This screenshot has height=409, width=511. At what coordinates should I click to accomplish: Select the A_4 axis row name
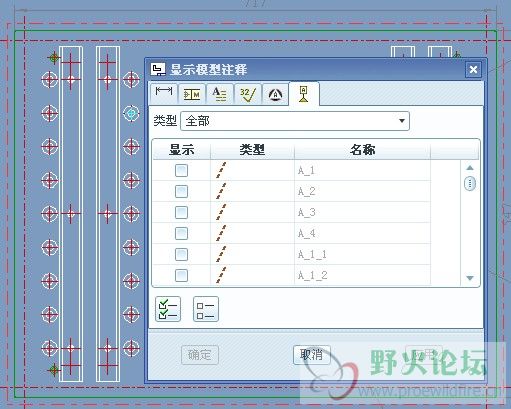point(307,233)
